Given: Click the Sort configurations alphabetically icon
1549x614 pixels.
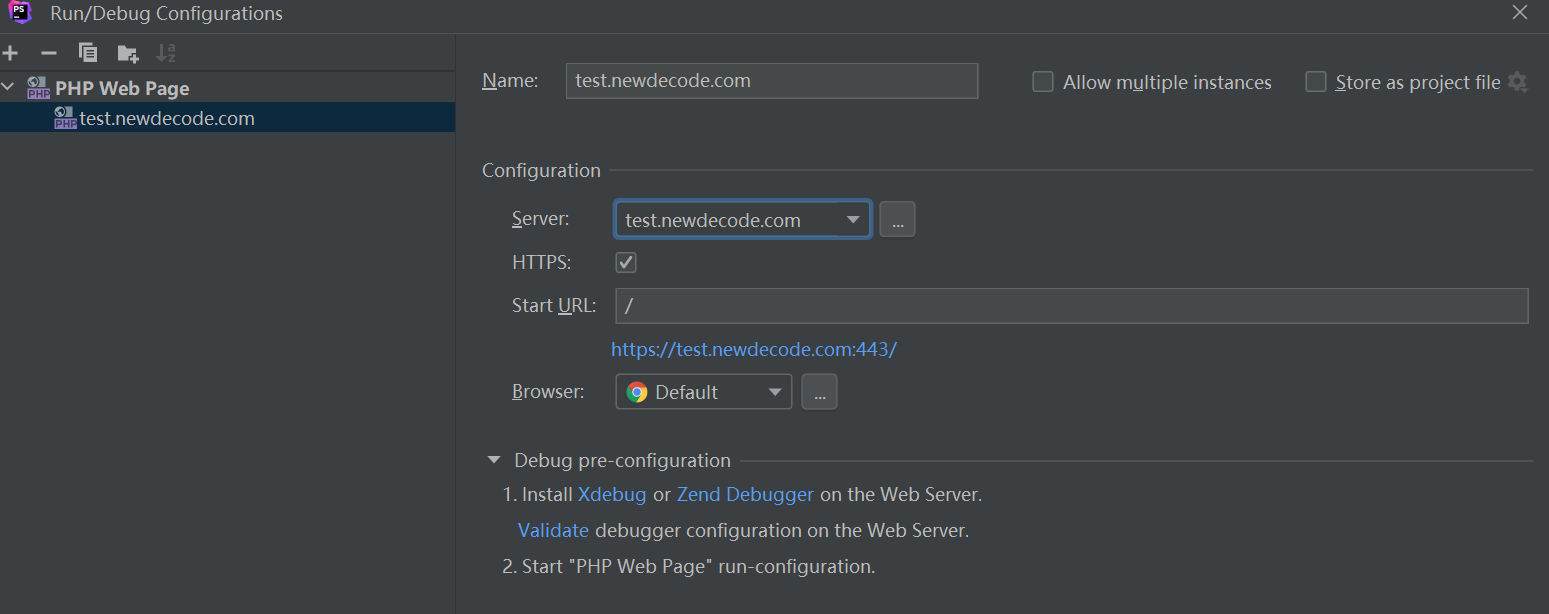Looking at the screenshot, I should 166,53.
